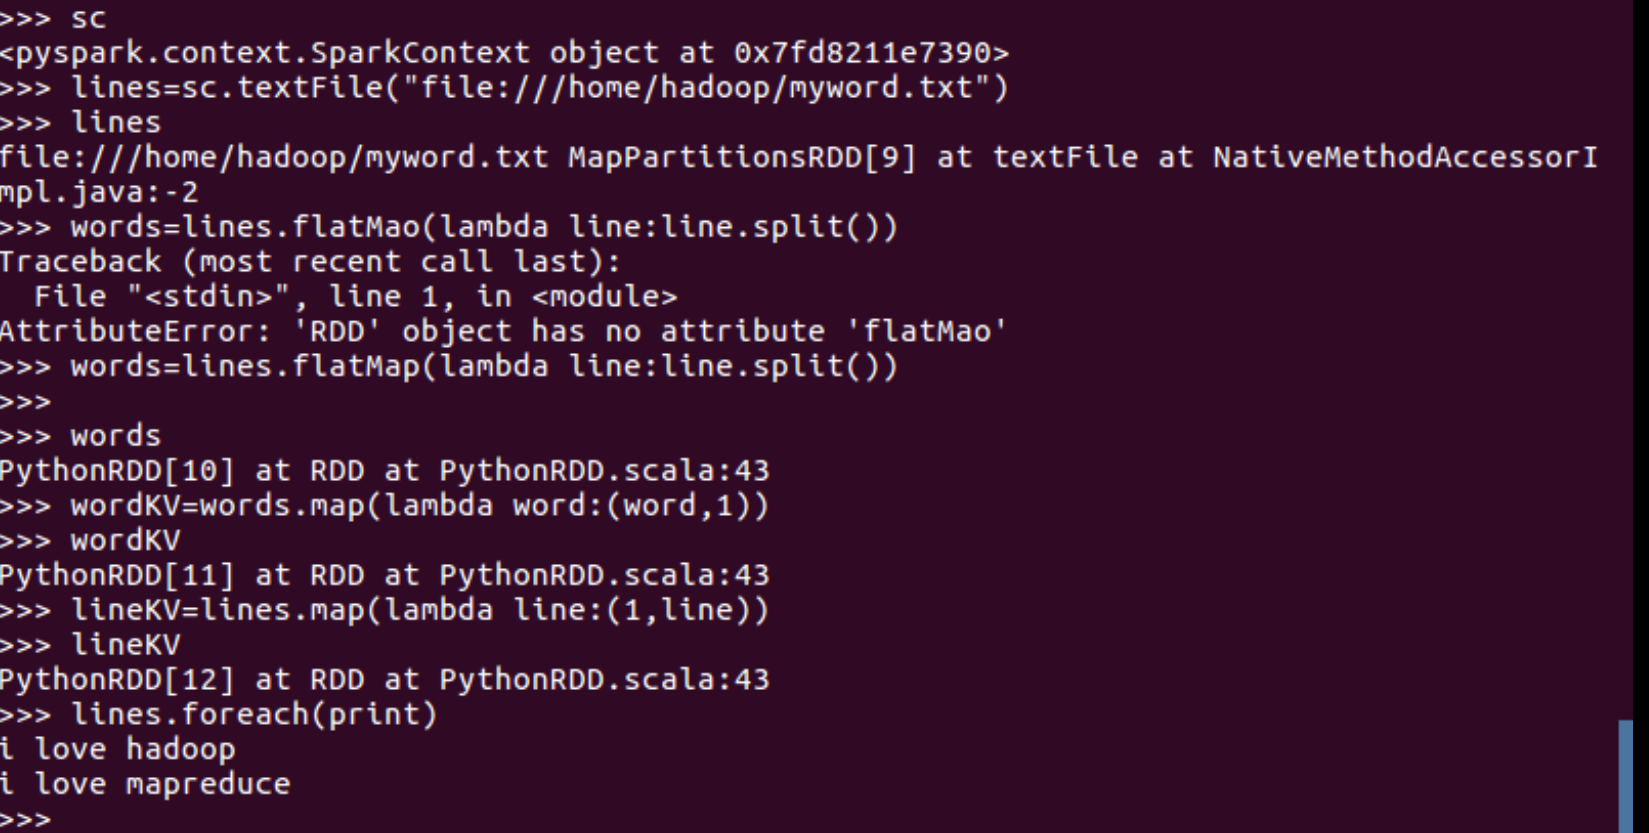Click the scrollbar thumb at the right edge
The width and height of the screenshot is (1649, 833).
click(1625, 775)
